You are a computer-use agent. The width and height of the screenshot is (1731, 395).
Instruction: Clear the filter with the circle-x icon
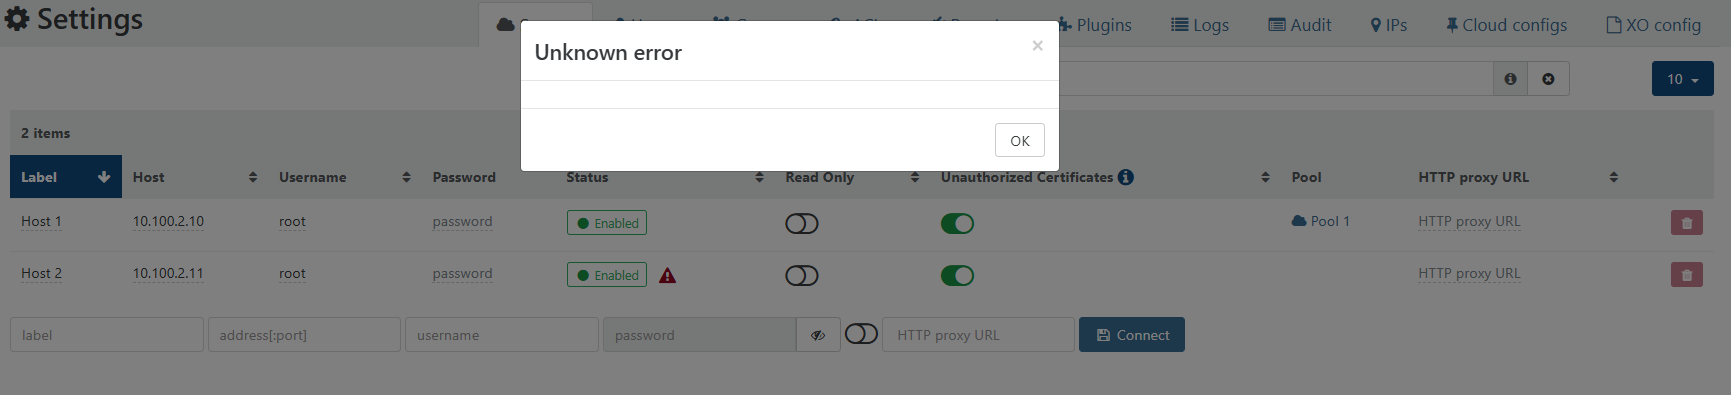pos(1548,79)
